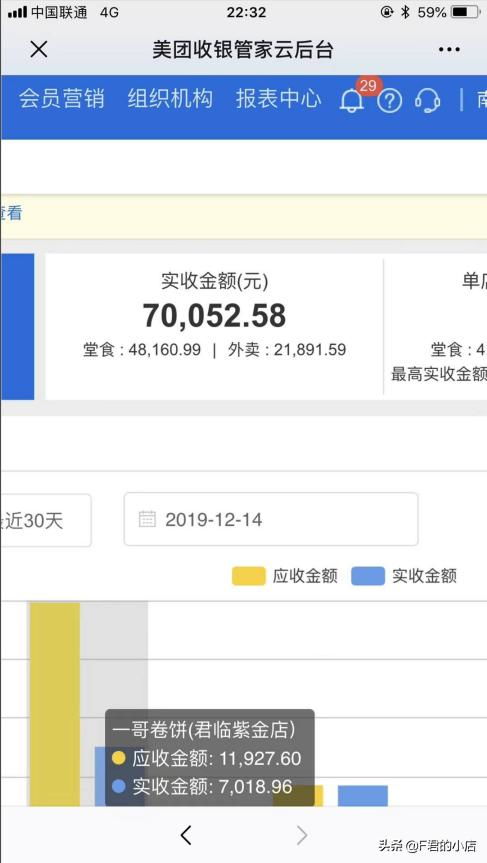This screenshot has width=487, height=863.
Task: Close the 美团收银管家云后台 page with X
Action: click(39, 50)
